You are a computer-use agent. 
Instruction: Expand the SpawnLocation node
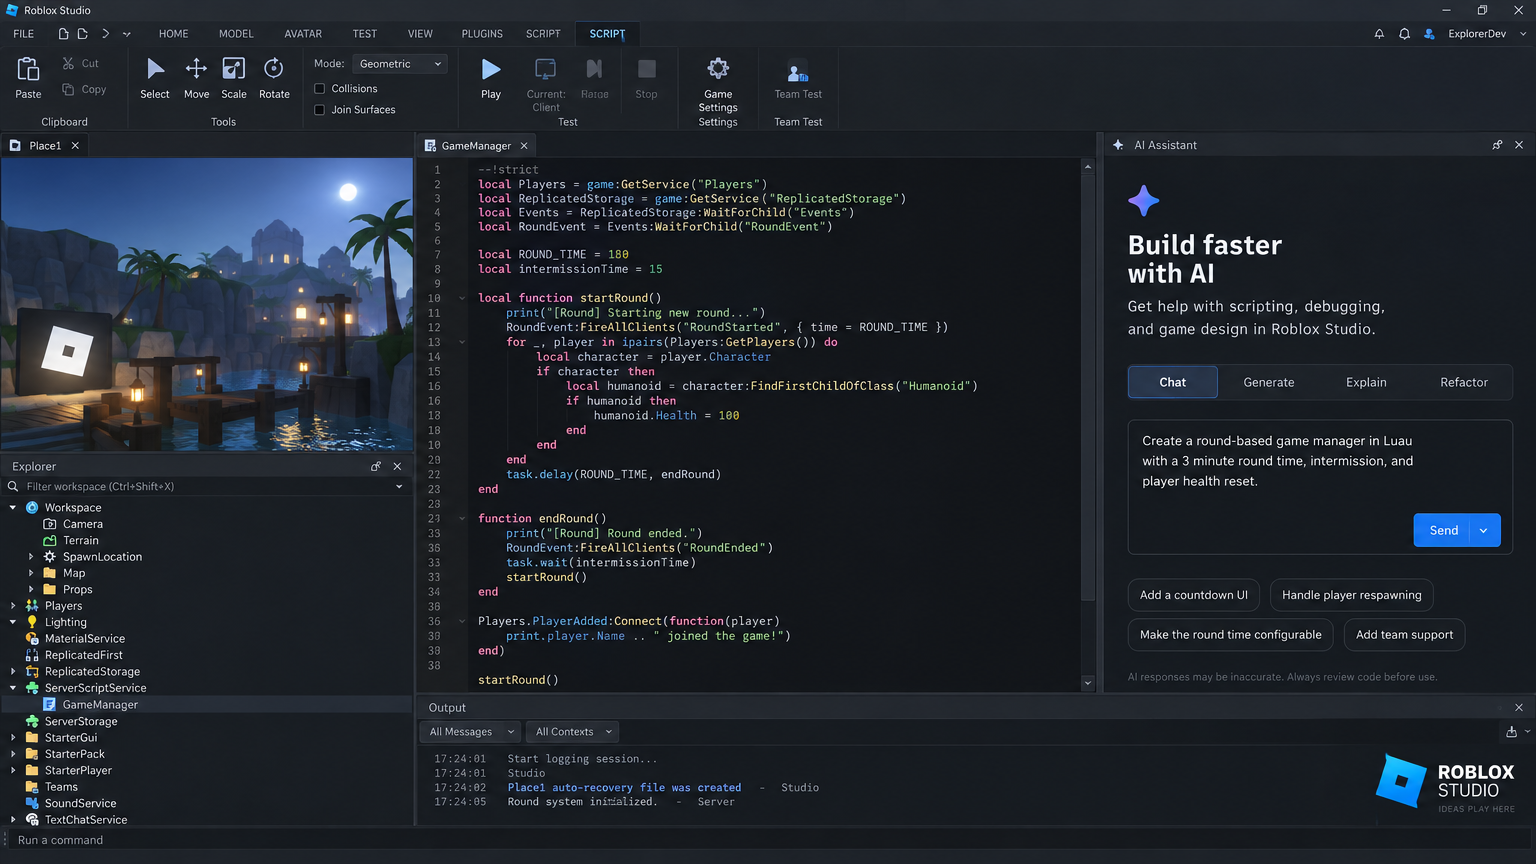[31, 557]
